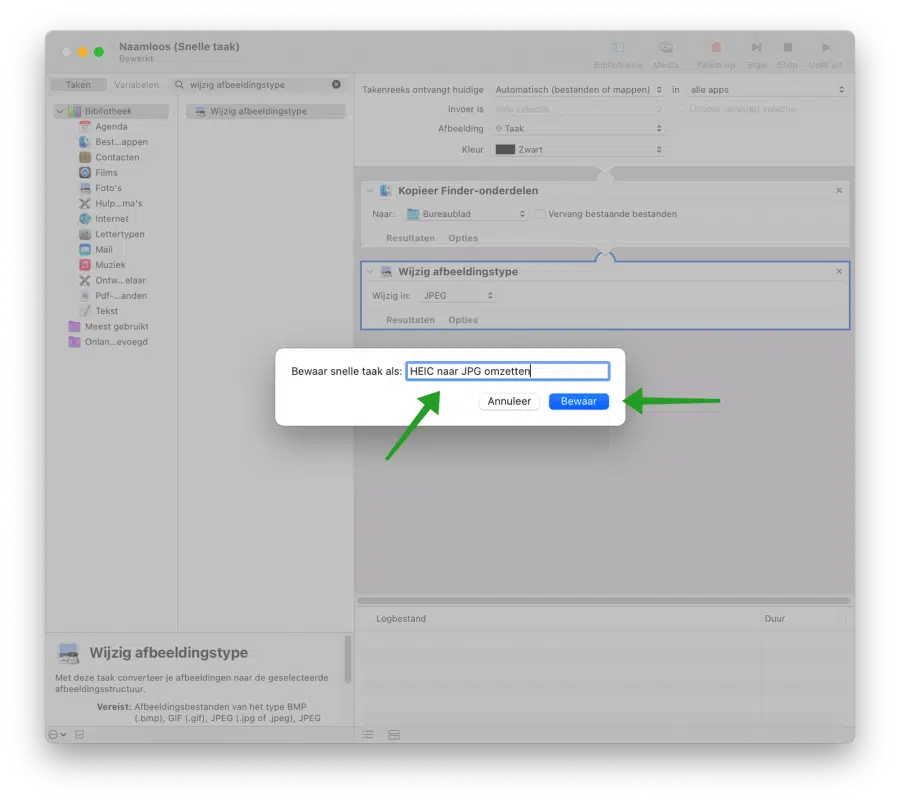Select the Mail category
The height and width of the screenshot is (803, 900).
103,249
